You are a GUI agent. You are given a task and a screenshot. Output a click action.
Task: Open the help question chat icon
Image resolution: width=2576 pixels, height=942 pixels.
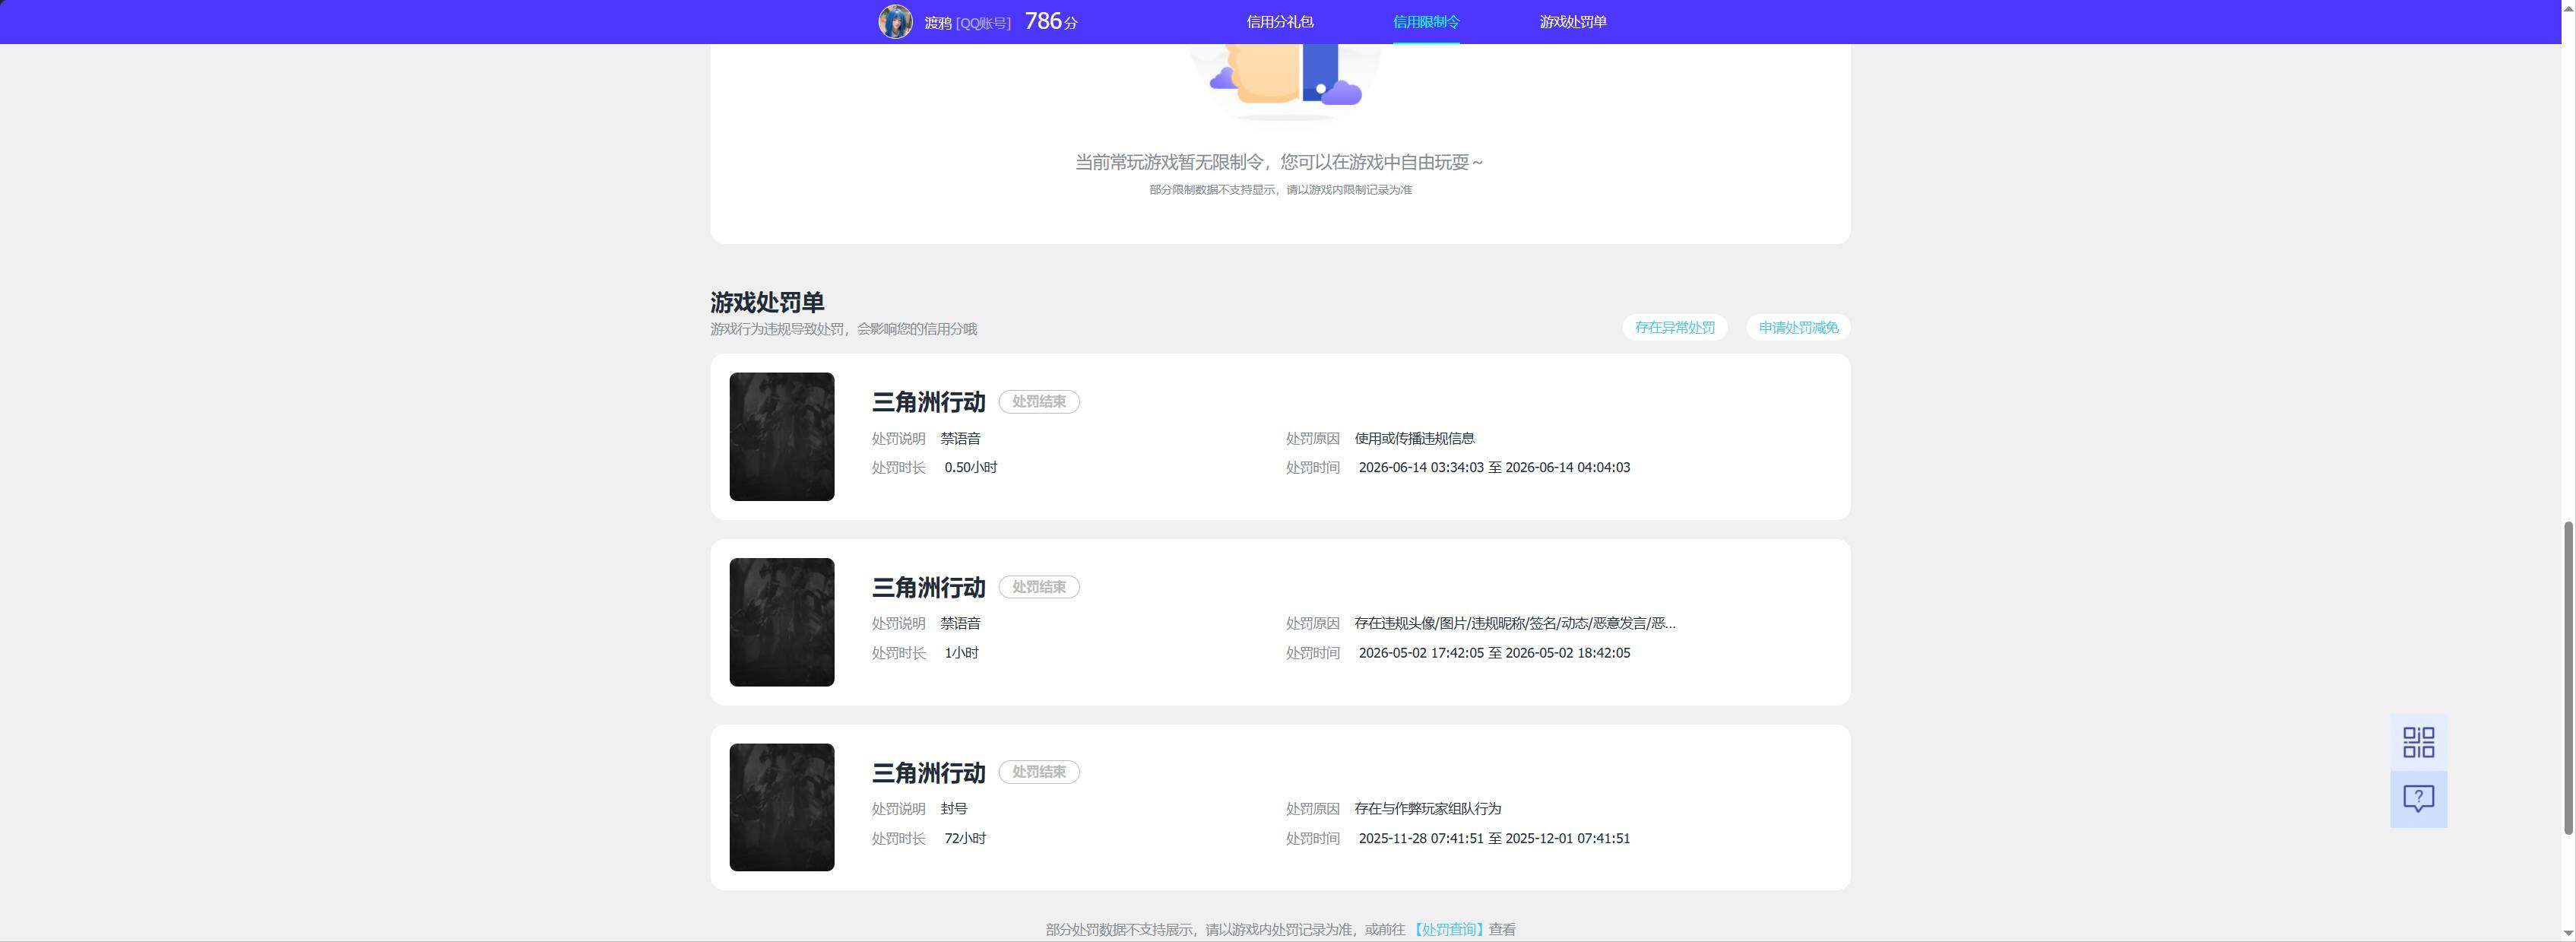2418,799
